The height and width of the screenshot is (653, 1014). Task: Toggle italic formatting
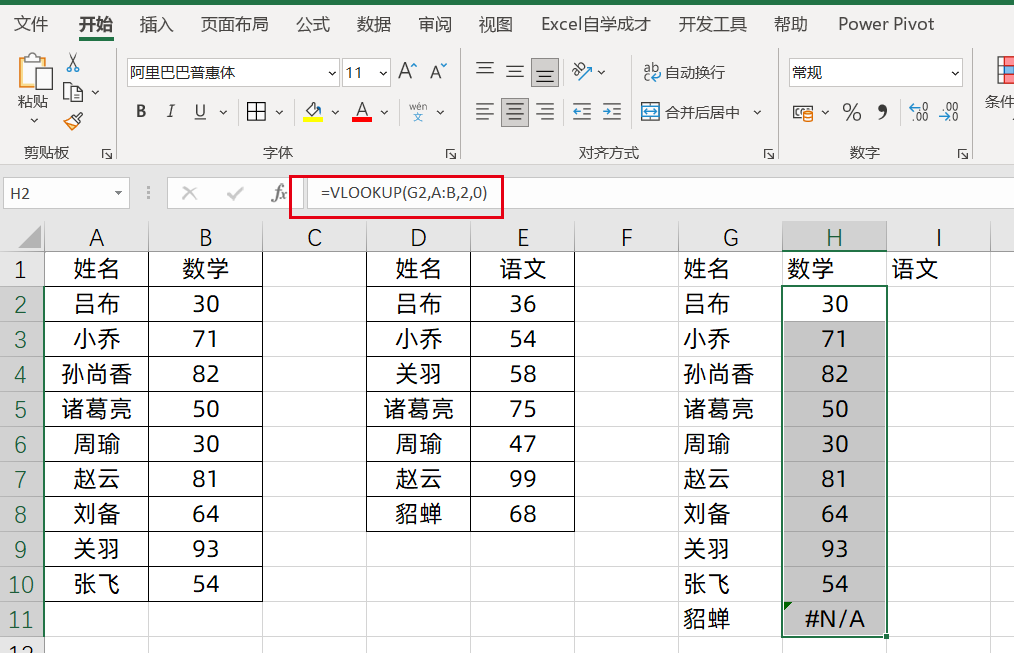(171, 112)
